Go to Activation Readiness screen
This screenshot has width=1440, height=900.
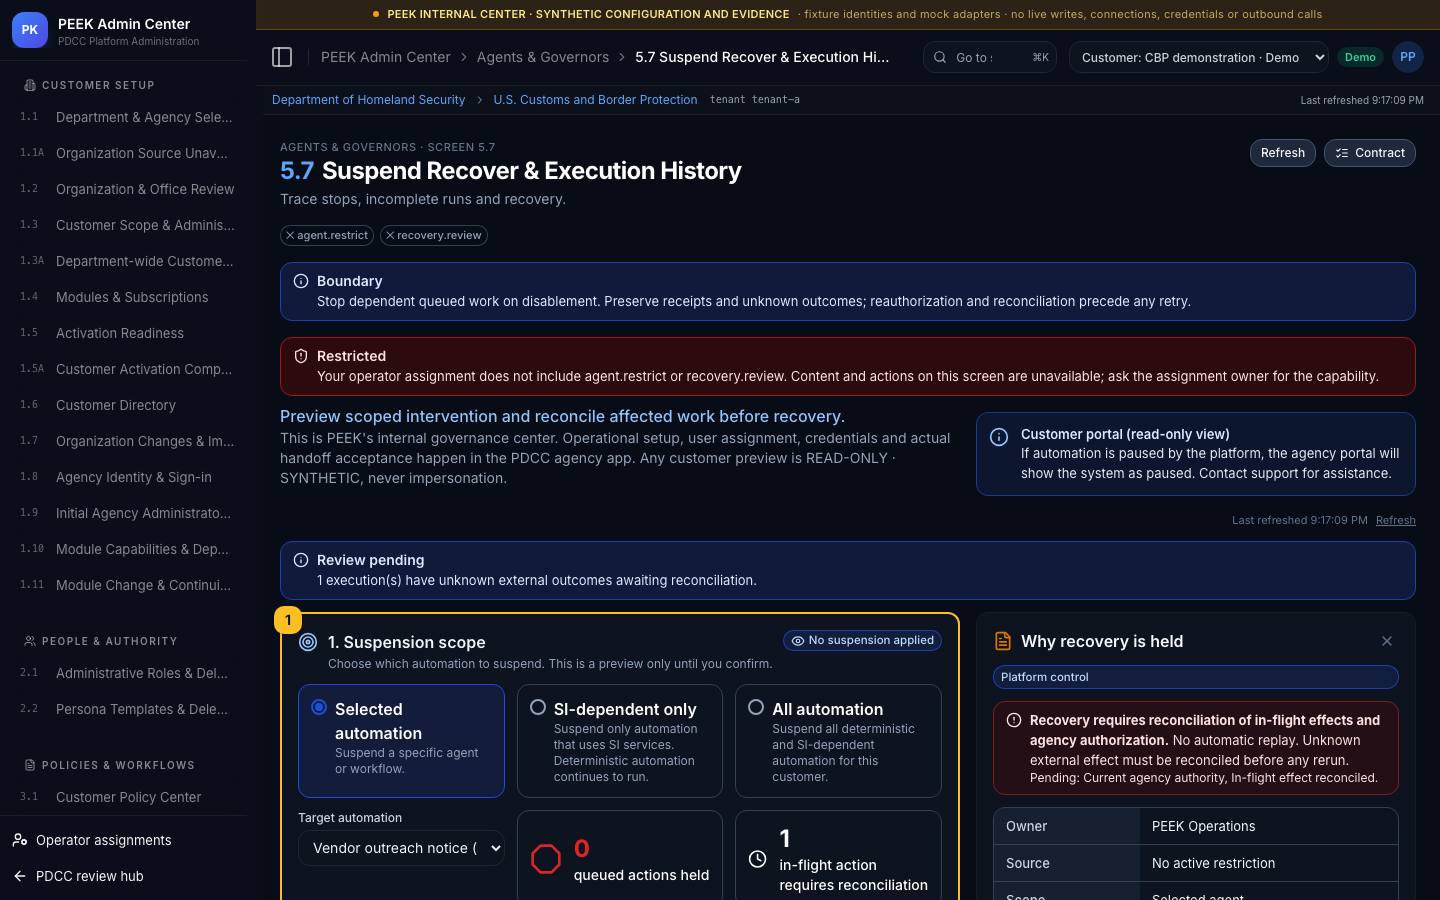click(x=128, y=333)
